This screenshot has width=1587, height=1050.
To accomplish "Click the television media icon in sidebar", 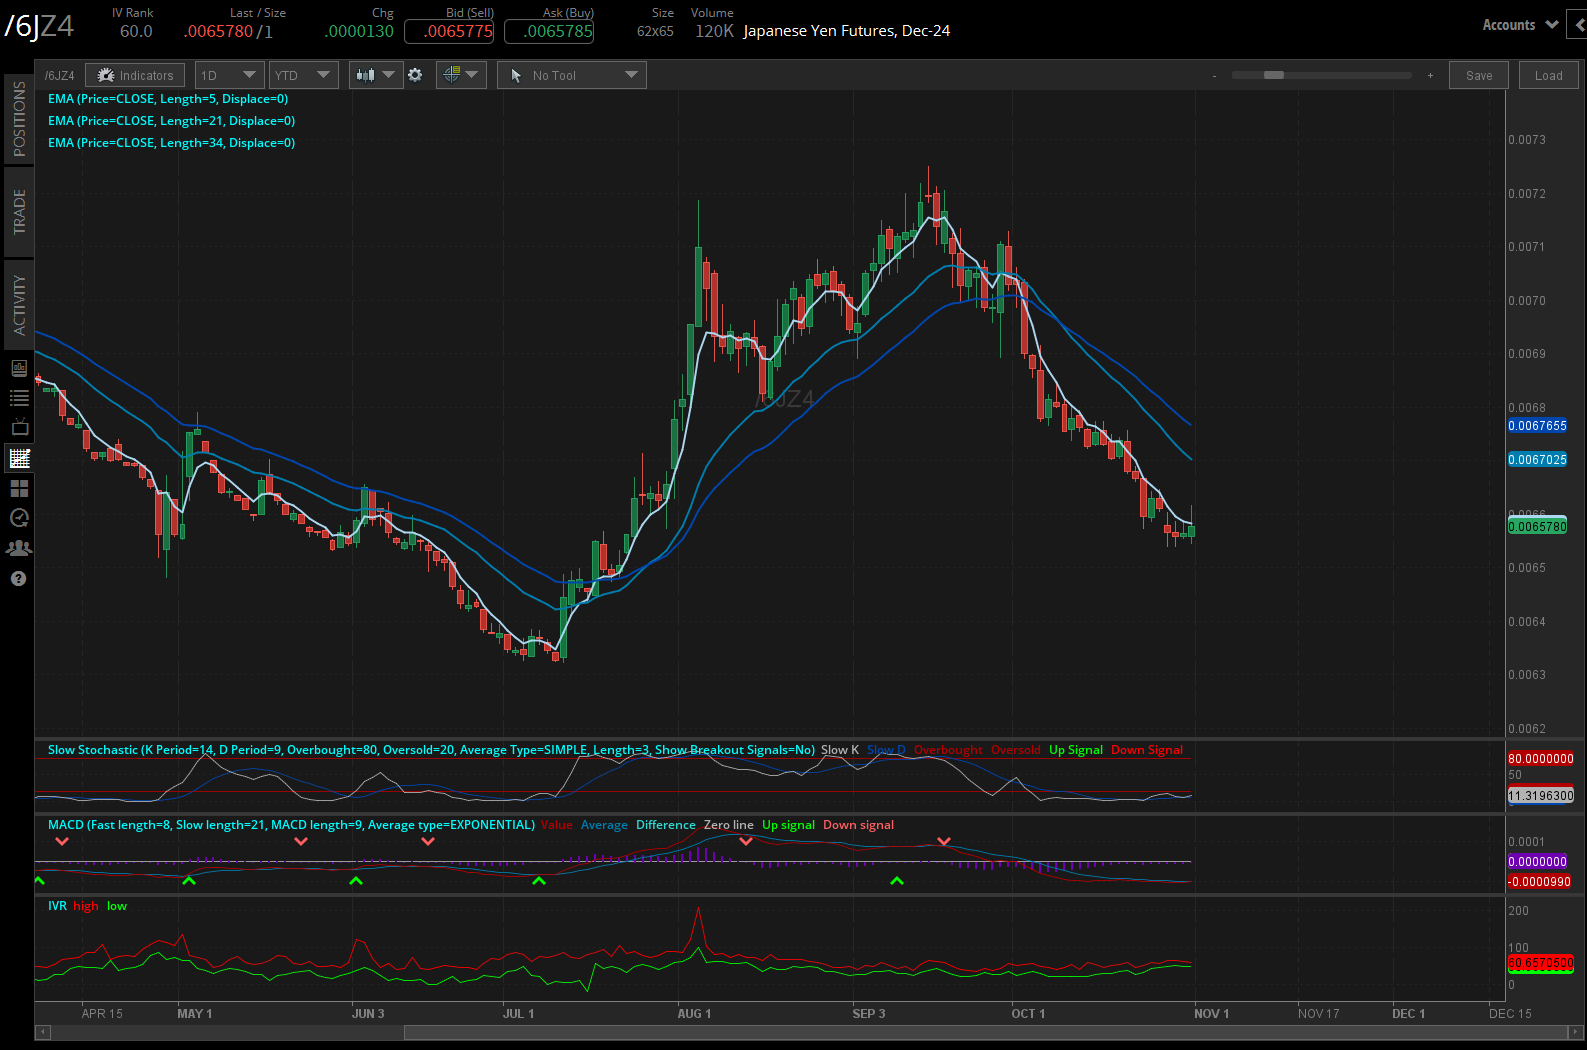I will (x=19, y=428).
